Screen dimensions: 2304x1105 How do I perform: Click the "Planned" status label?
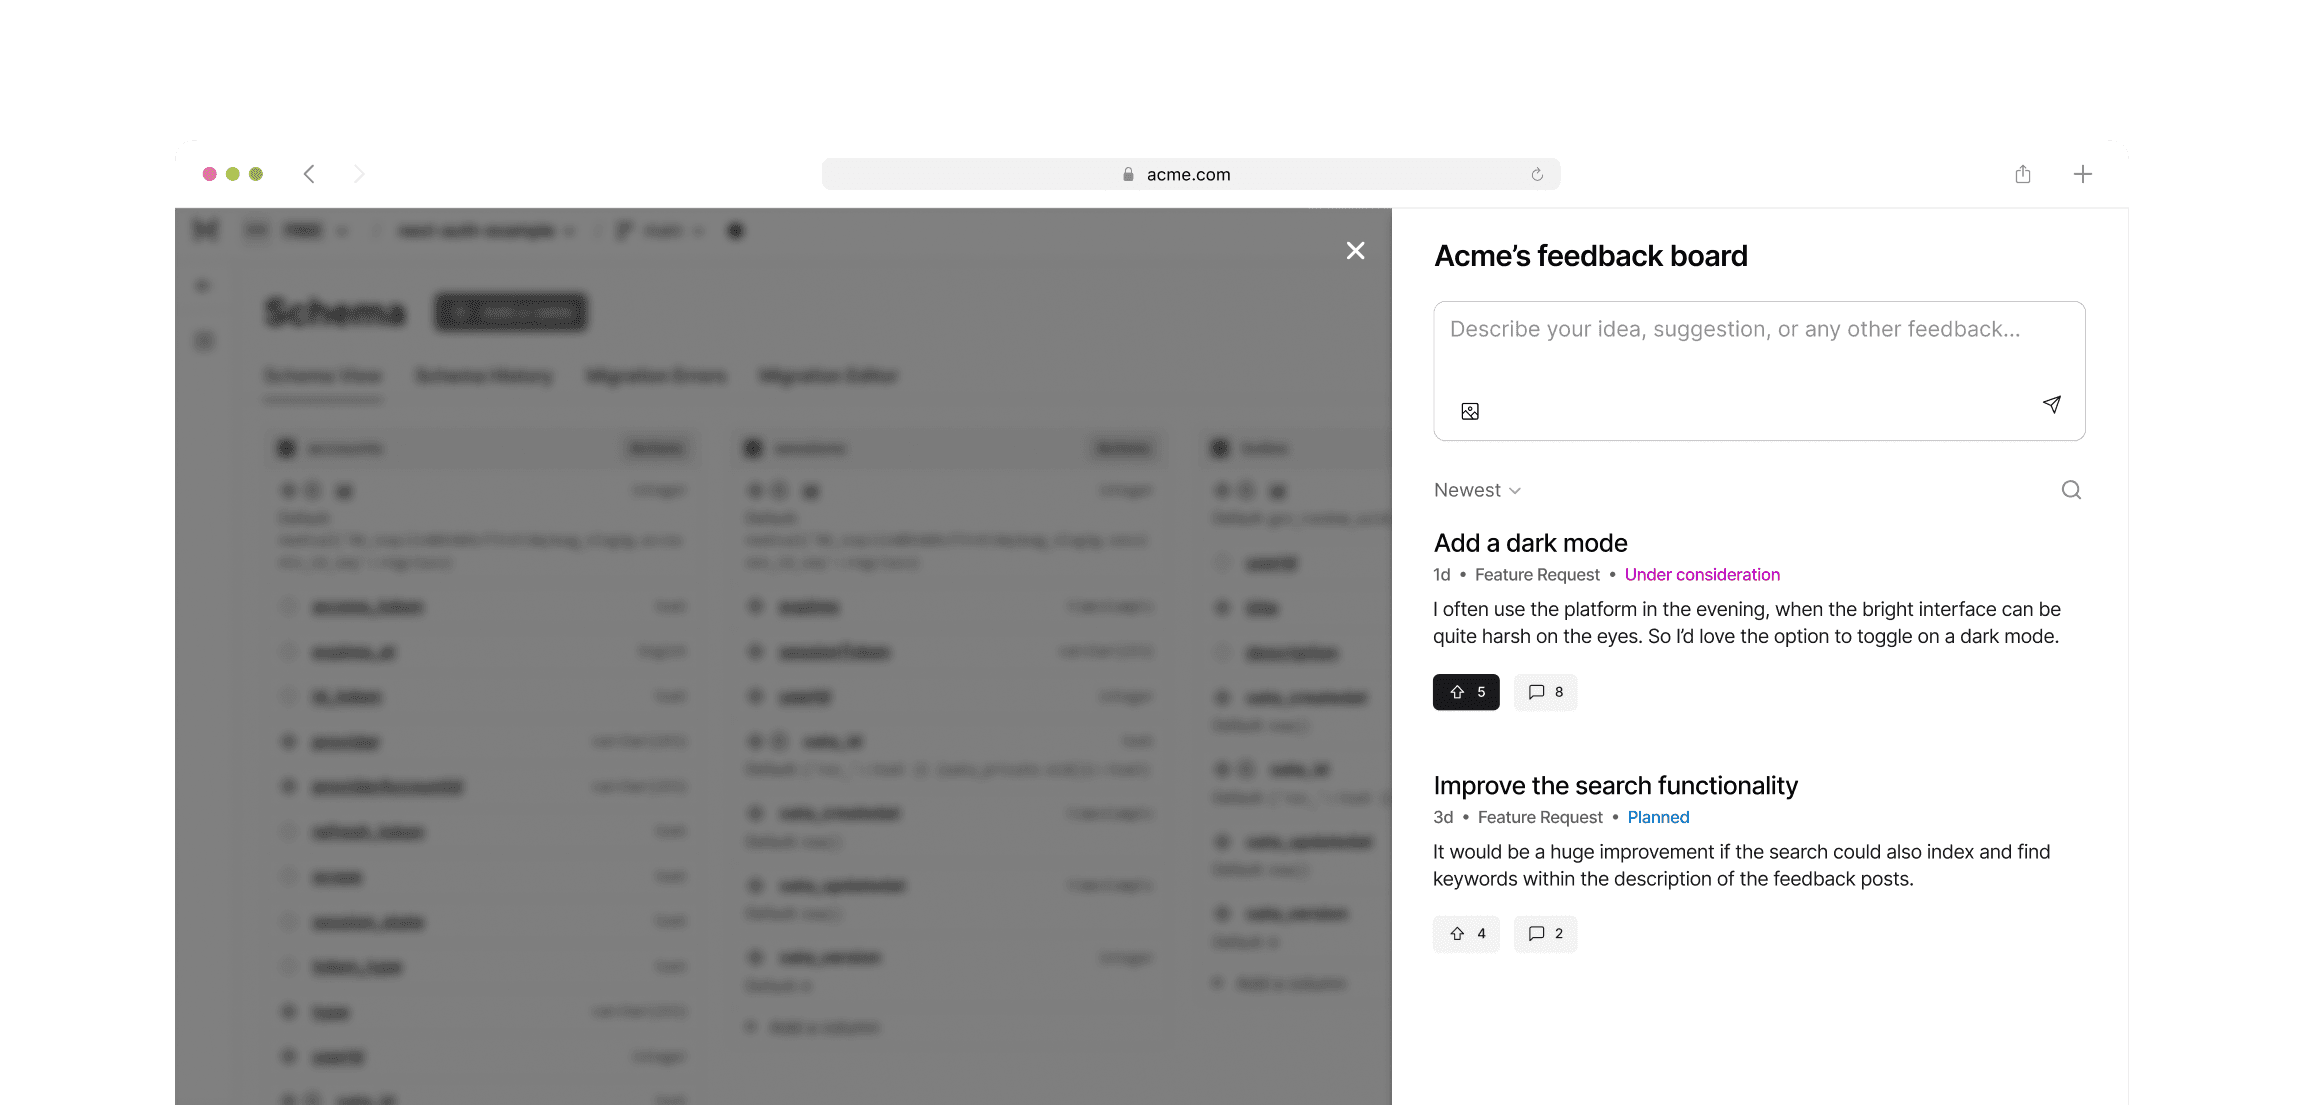[x=1658, y=817]
